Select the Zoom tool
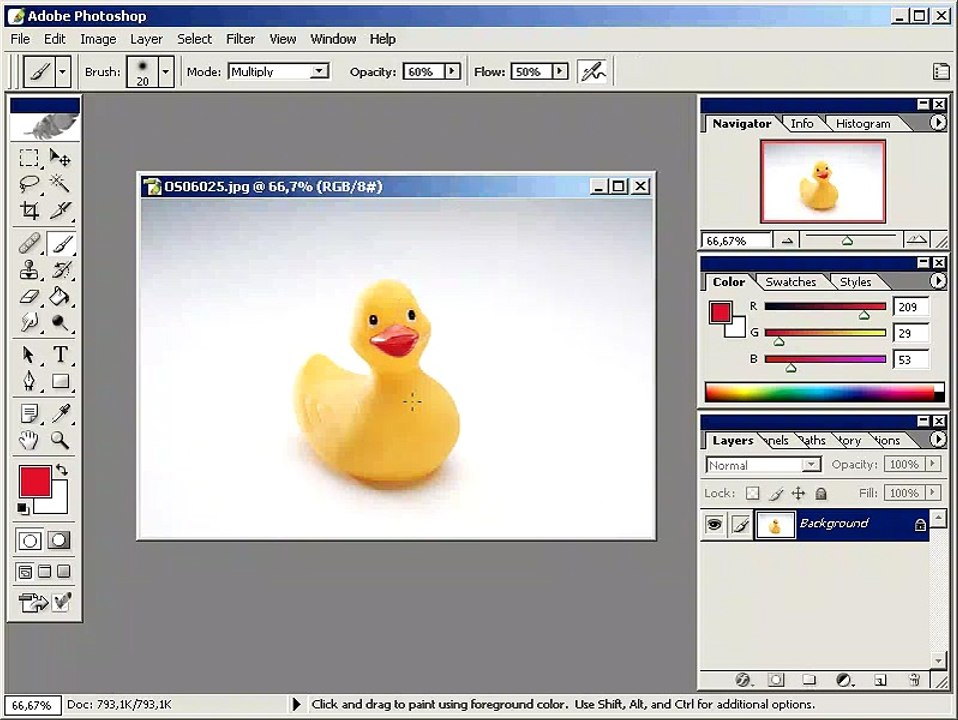Screen dimensions: 958x720 coord(60,439)
